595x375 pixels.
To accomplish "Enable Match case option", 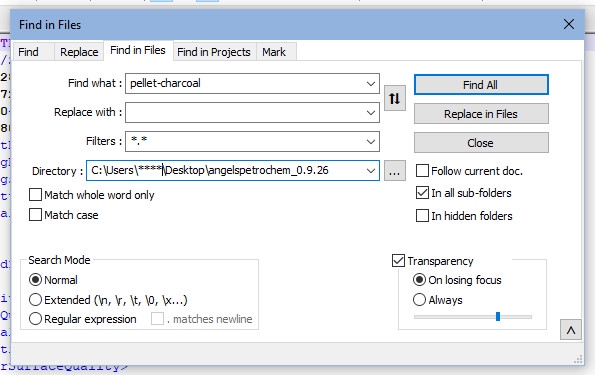I will [35, 215].
